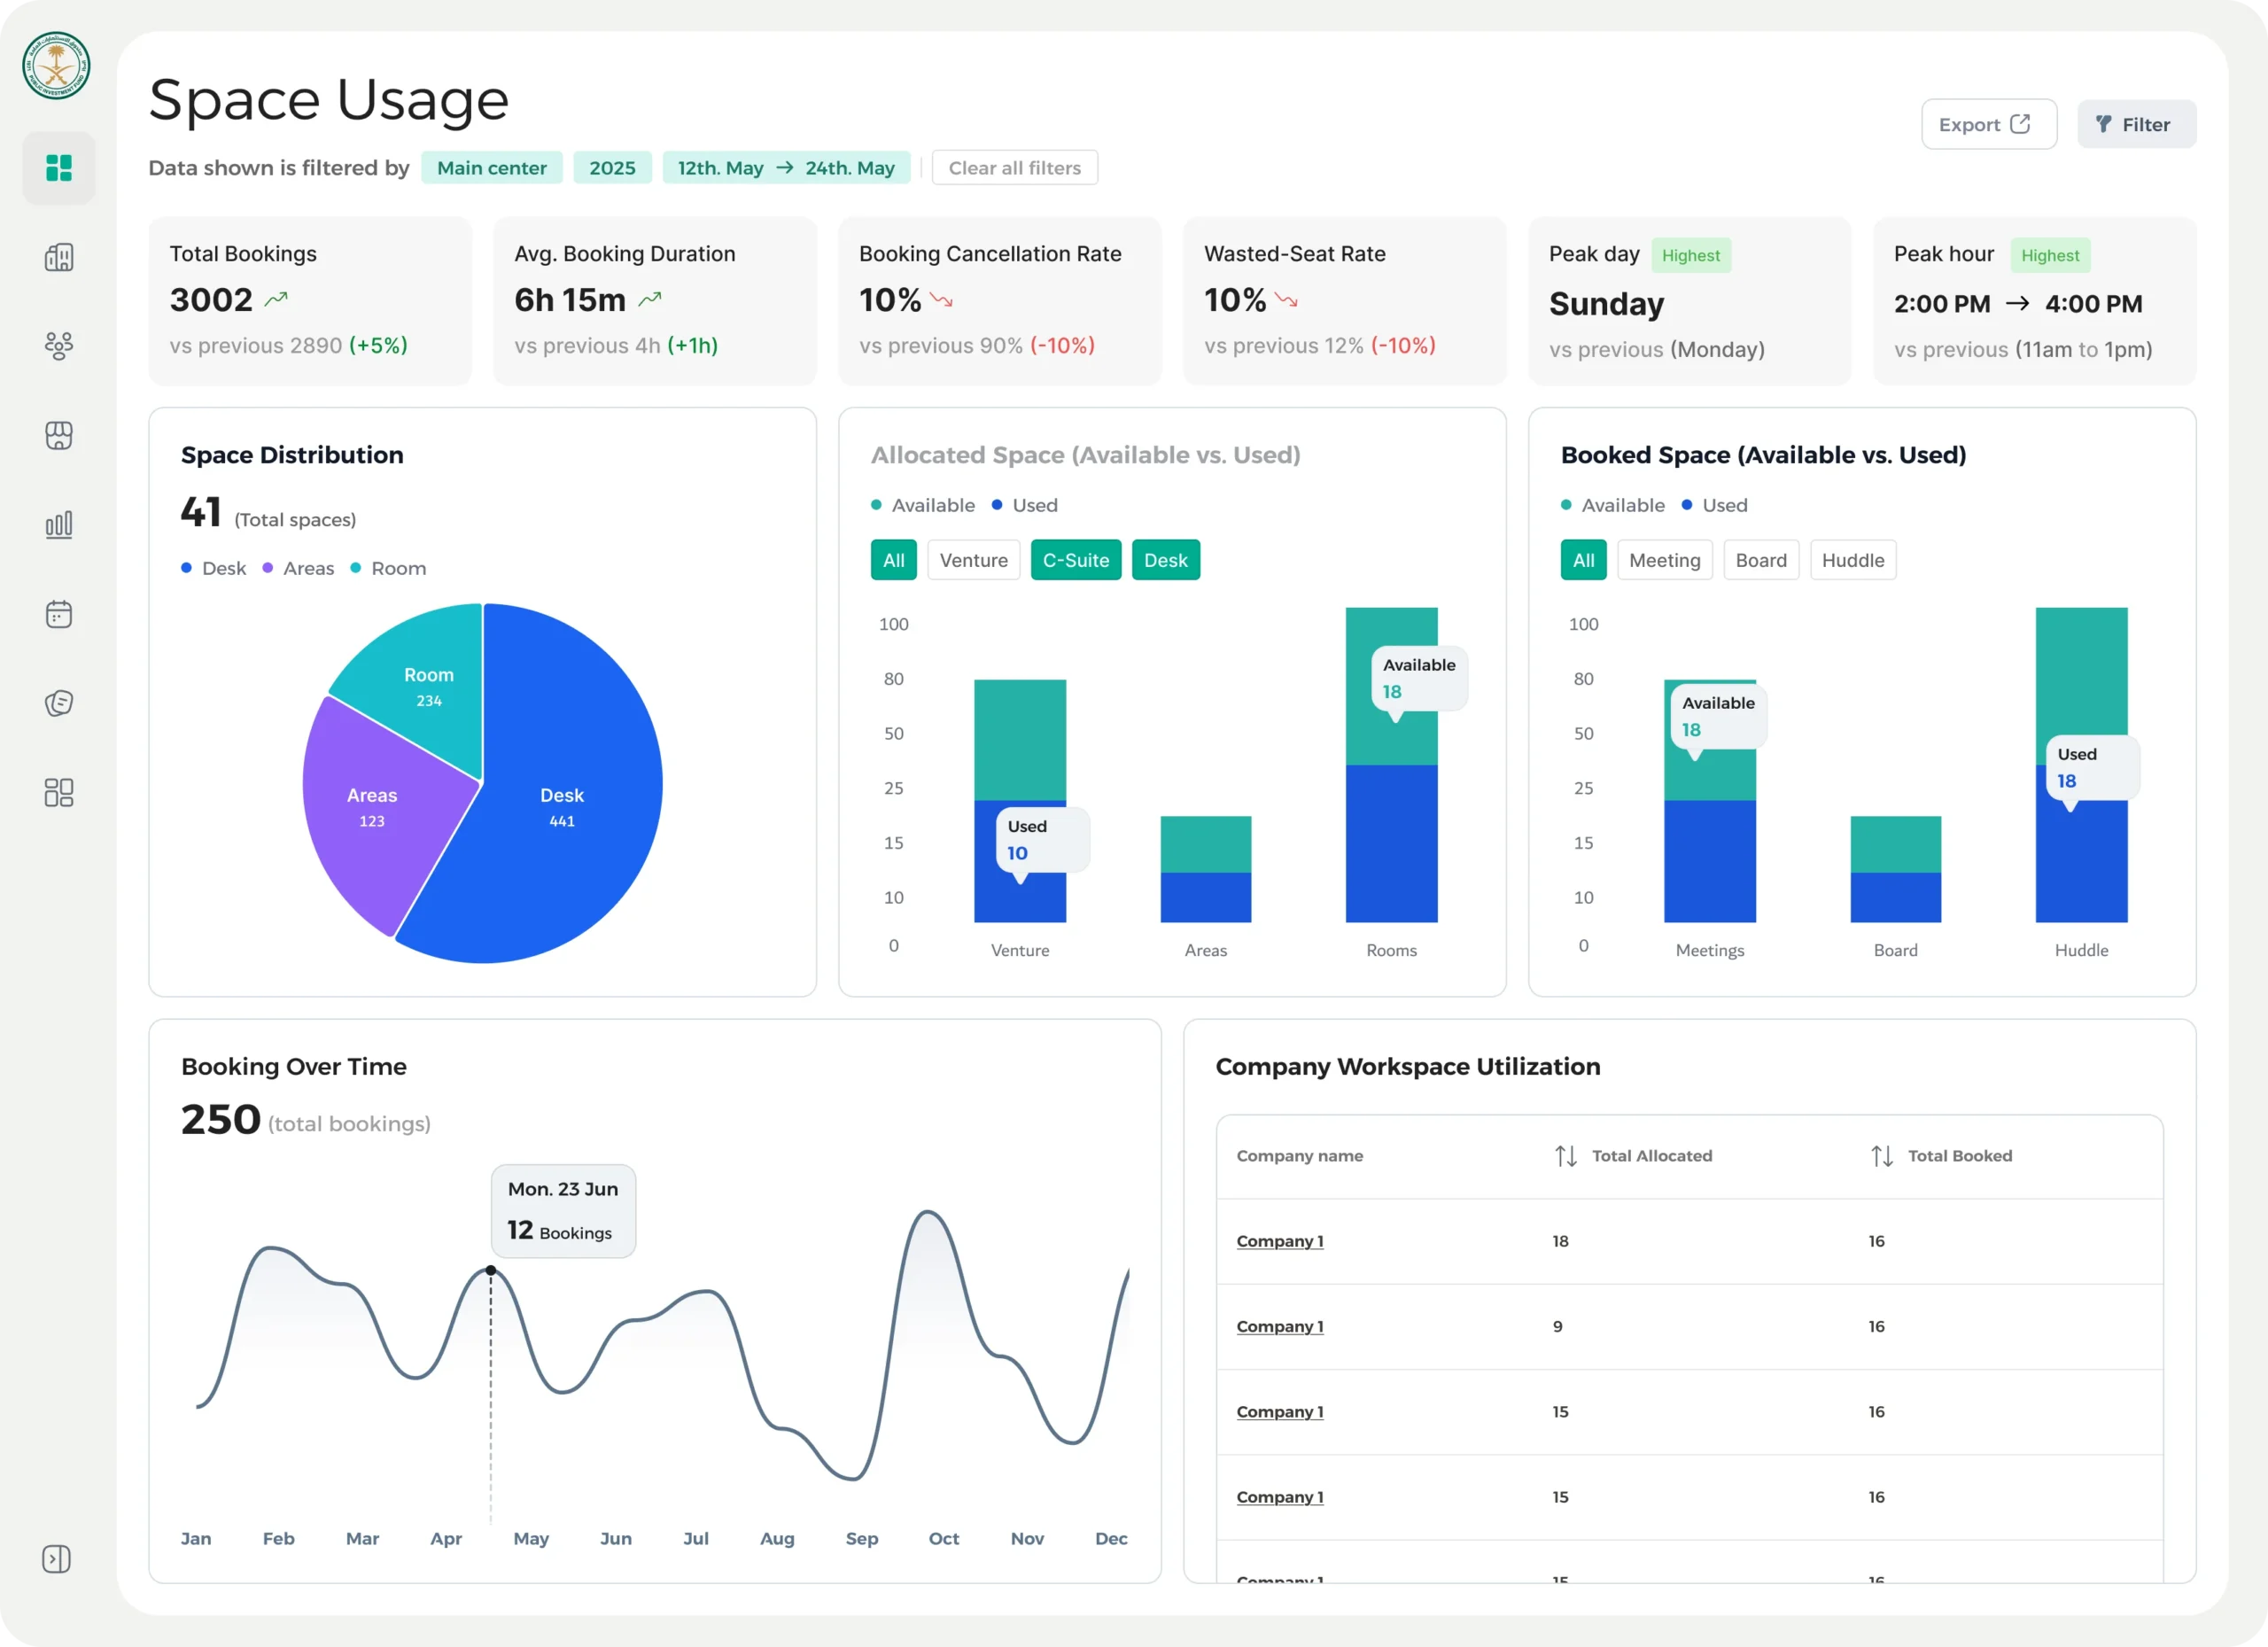Viewport: 2268px width, 1647px height.
Task: Click Clear all filters
Action: point(1014,168)
